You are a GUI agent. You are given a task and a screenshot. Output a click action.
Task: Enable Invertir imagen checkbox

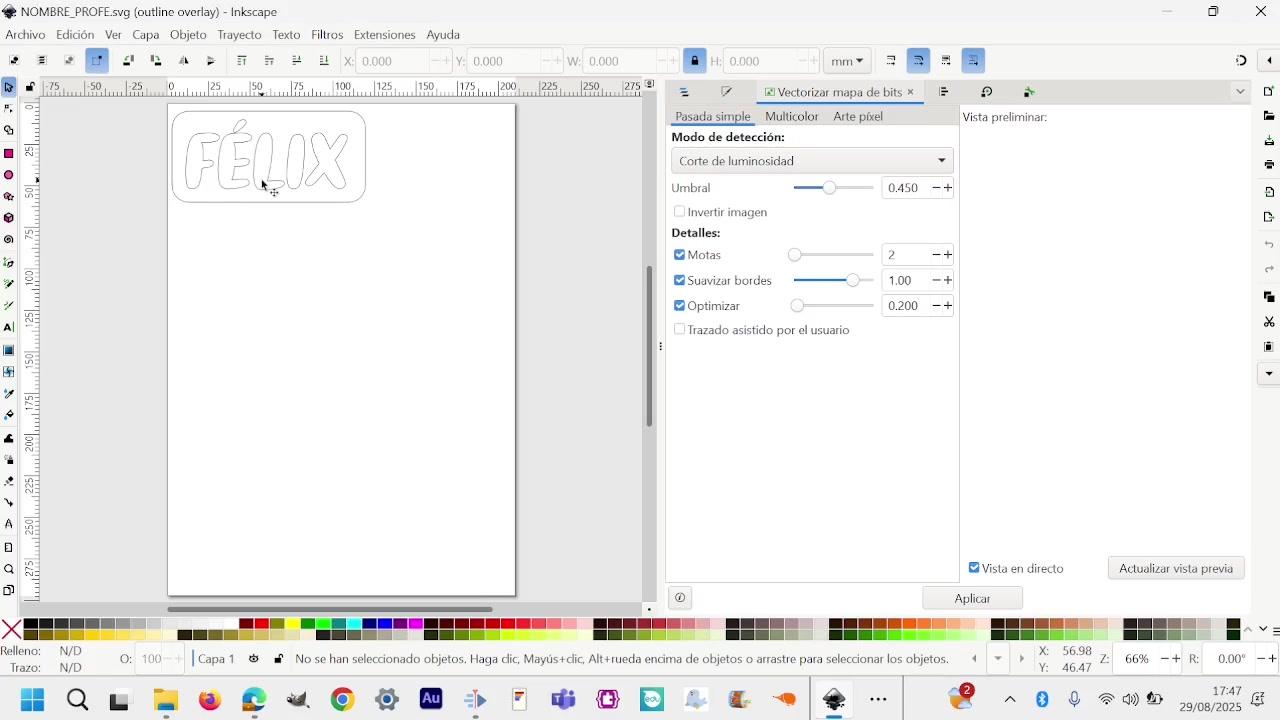[680, 212]
